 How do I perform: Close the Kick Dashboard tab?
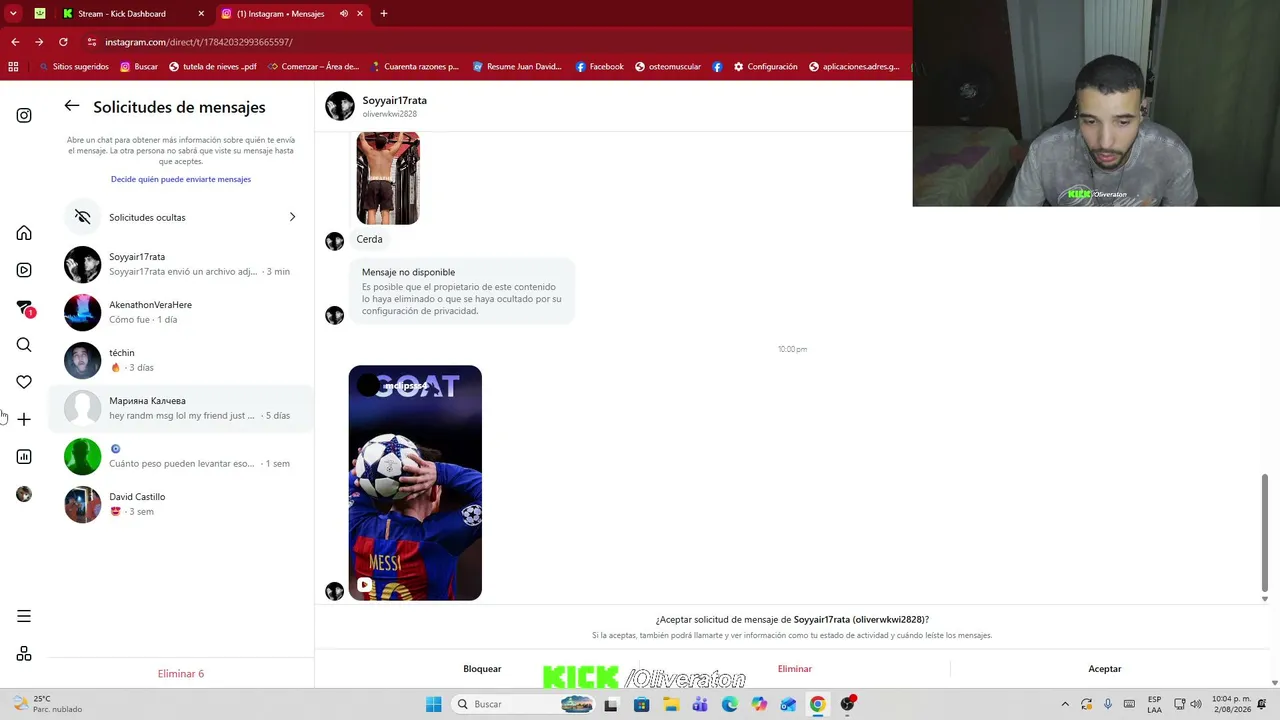click(x=201, y=14)
